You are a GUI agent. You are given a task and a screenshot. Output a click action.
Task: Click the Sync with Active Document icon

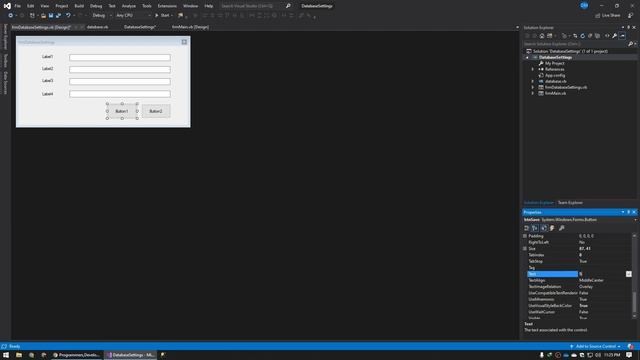pos(575,36)
